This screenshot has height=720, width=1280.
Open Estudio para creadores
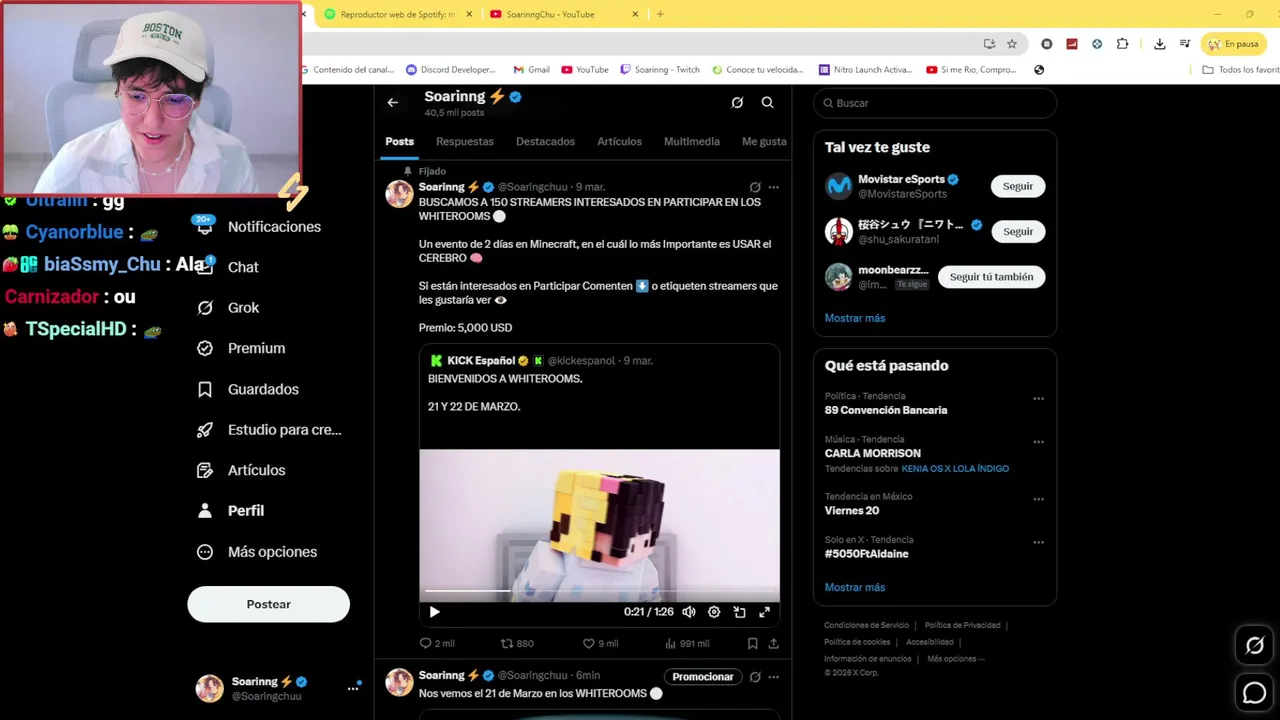click(x=269, y=430)
